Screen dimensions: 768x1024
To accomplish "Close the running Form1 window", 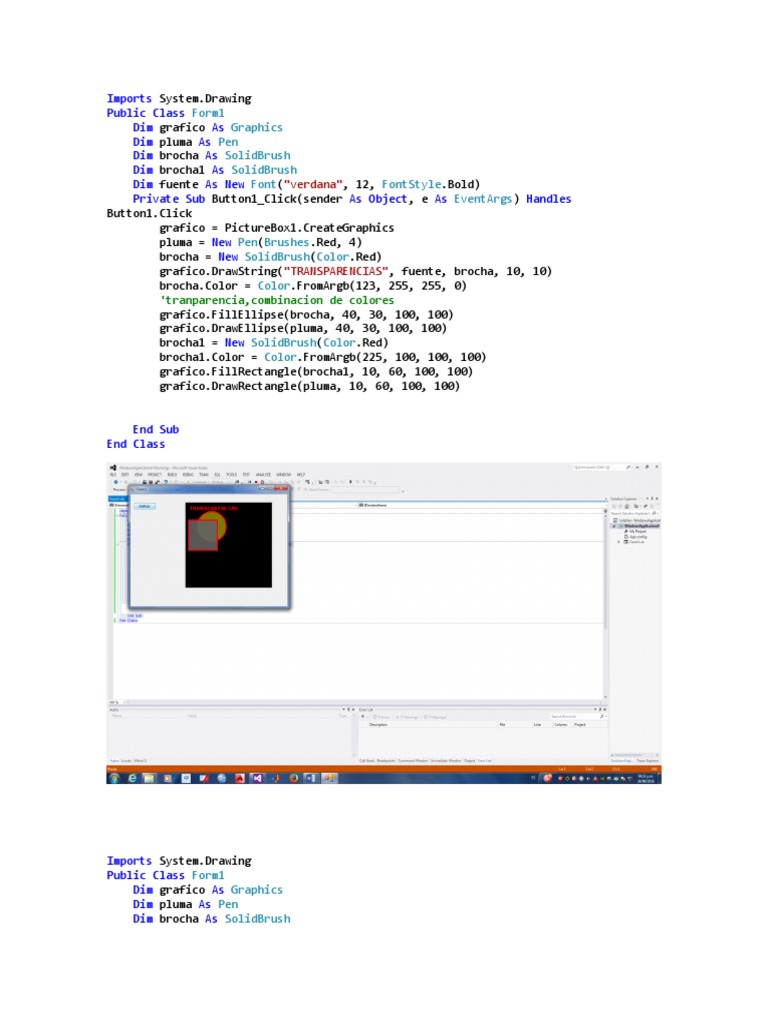I will 281,488.
